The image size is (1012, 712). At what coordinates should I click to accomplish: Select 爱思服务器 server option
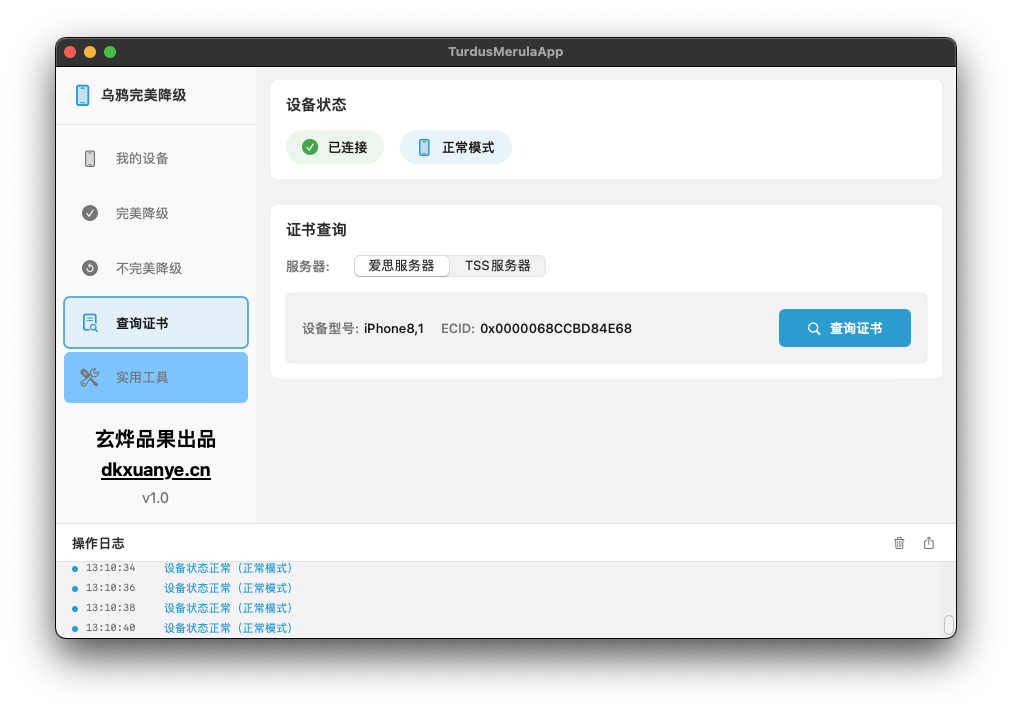point(401,266)
